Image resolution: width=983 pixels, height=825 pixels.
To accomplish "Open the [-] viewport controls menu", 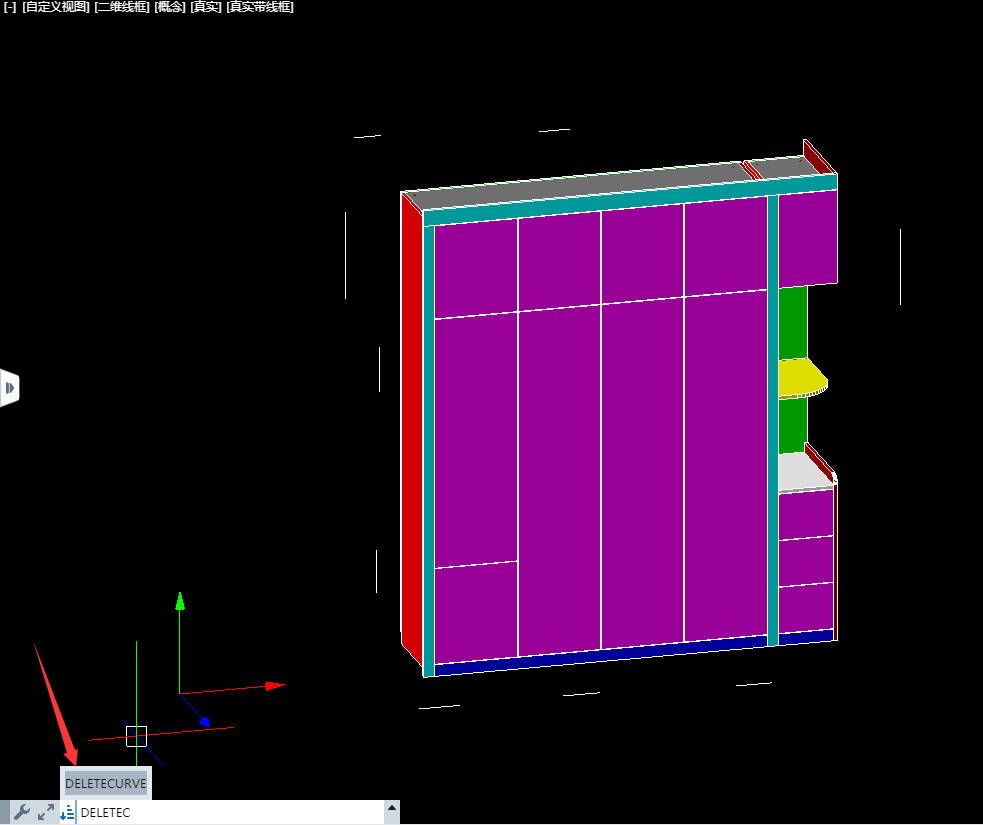I will pyautogui.click(x=10, y=7).
